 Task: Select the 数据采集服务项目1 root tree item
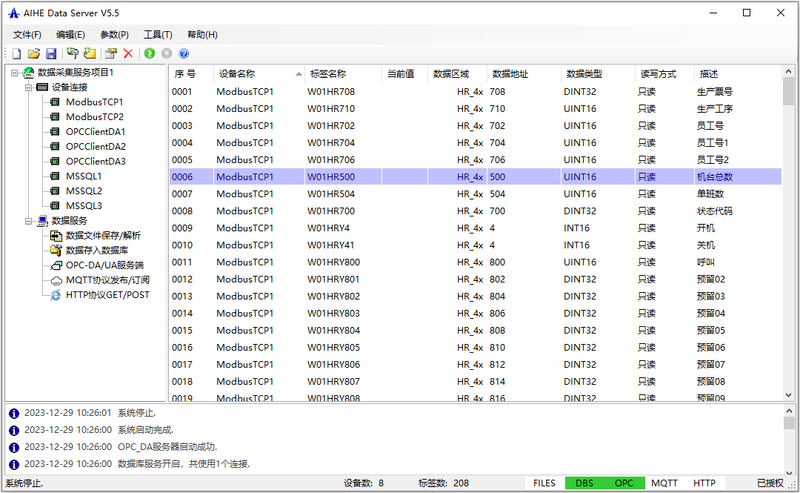76,72
